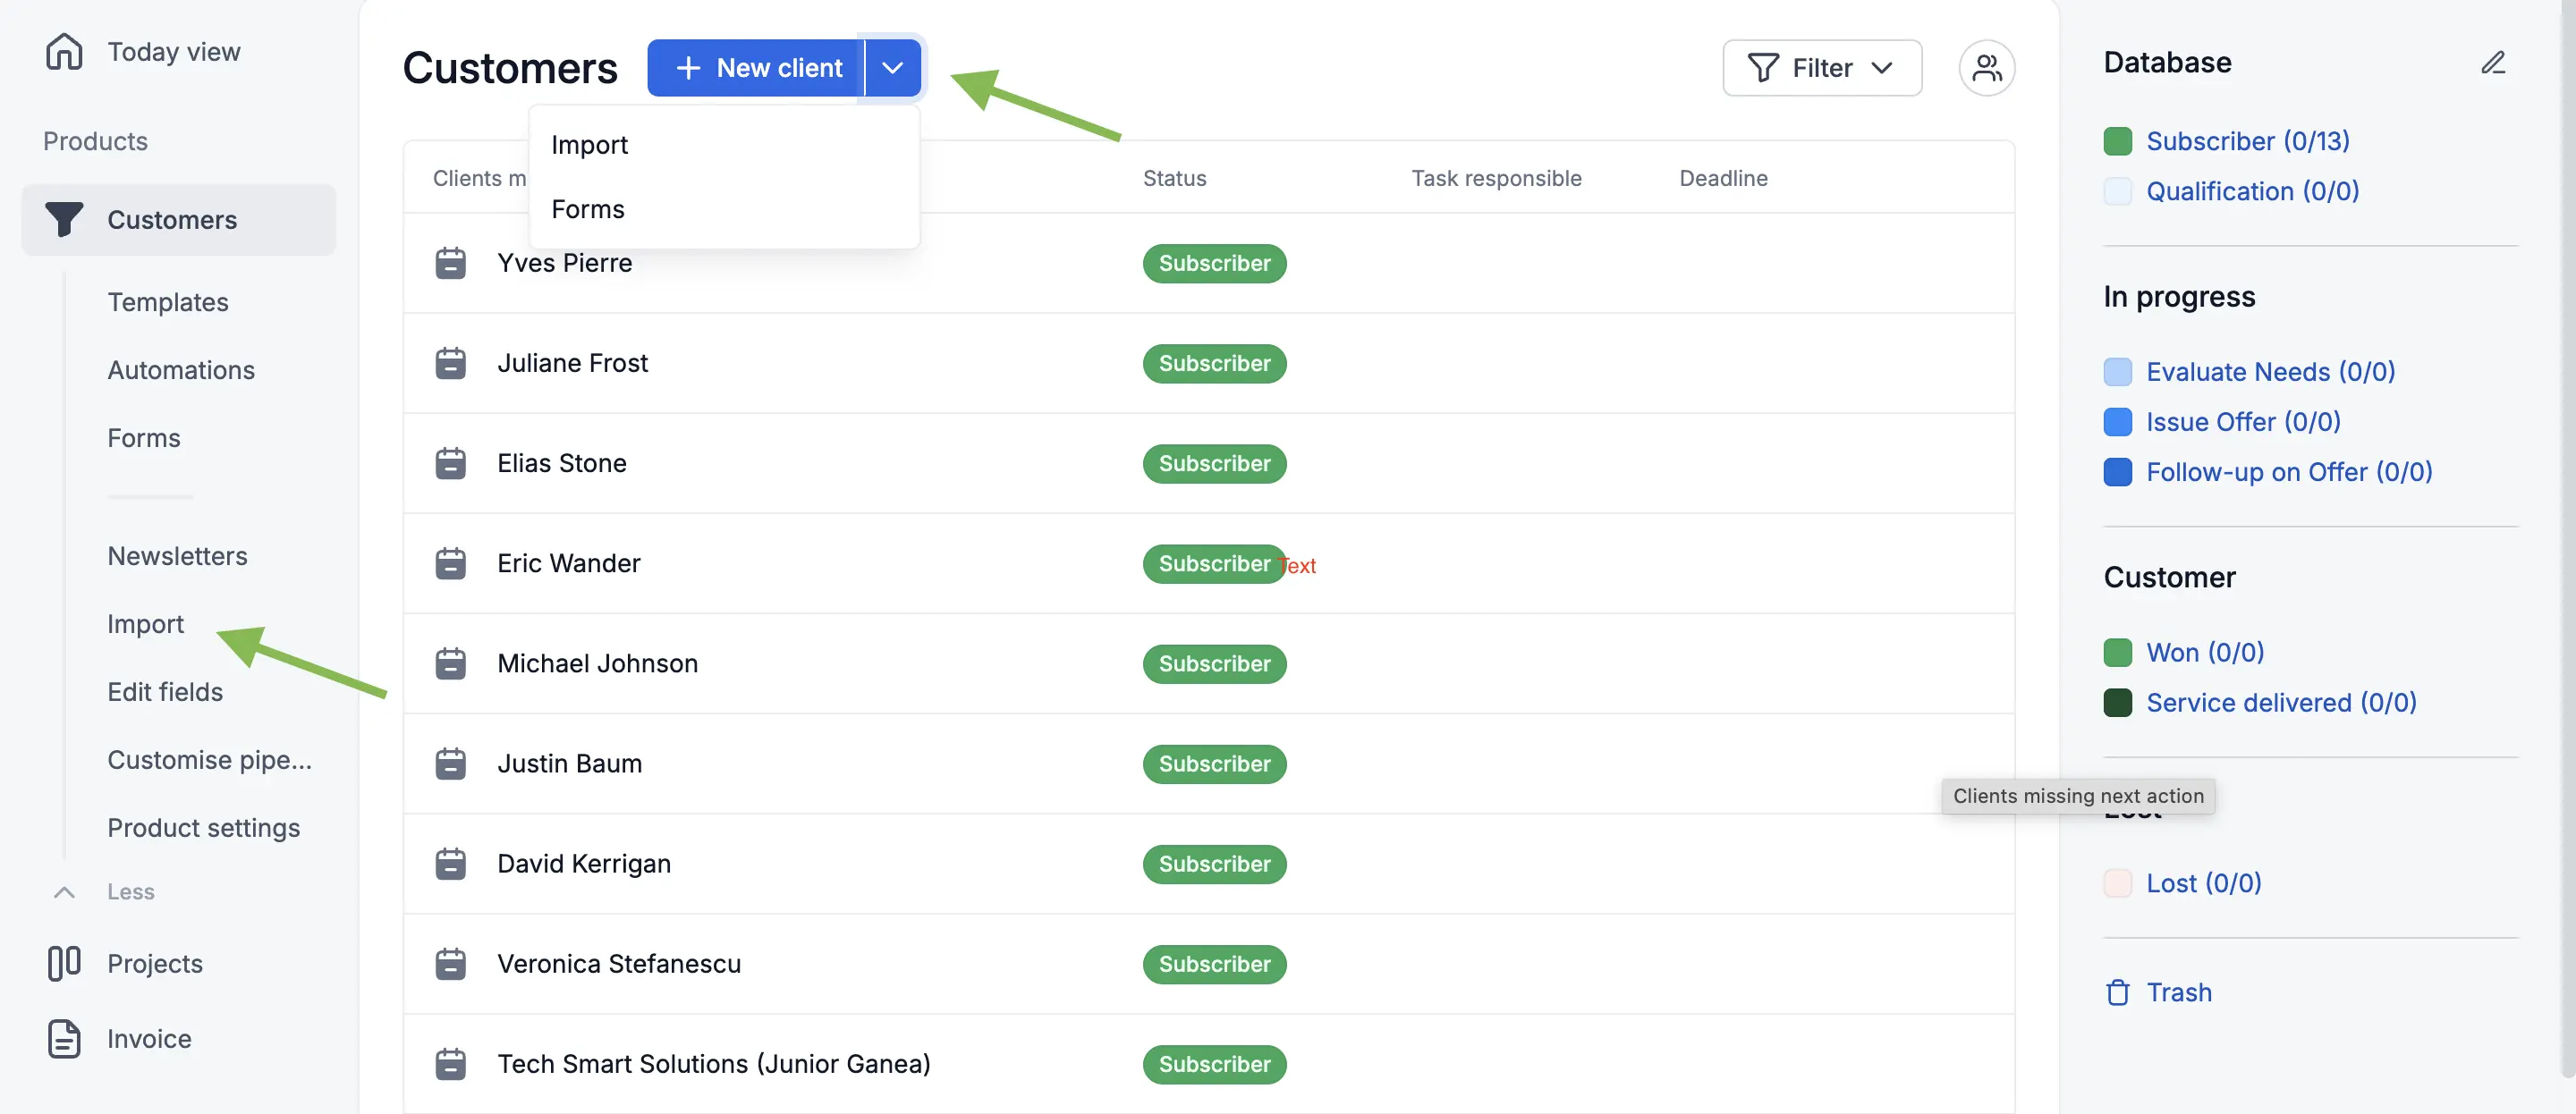Open Import in the sidebar

click(146, 623)
